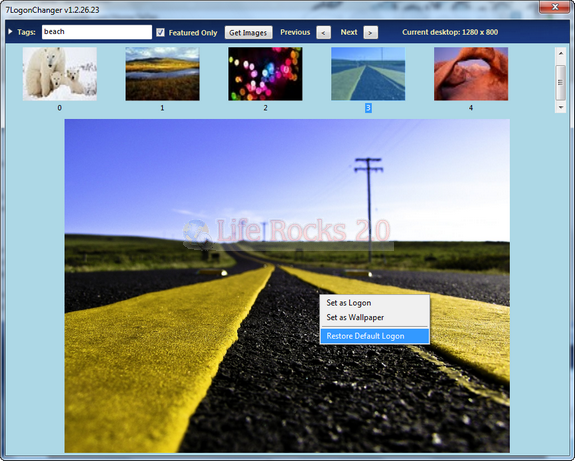This screenshot has width=575, height=461.
Task: Click the large road preview image
Action: 287,286
